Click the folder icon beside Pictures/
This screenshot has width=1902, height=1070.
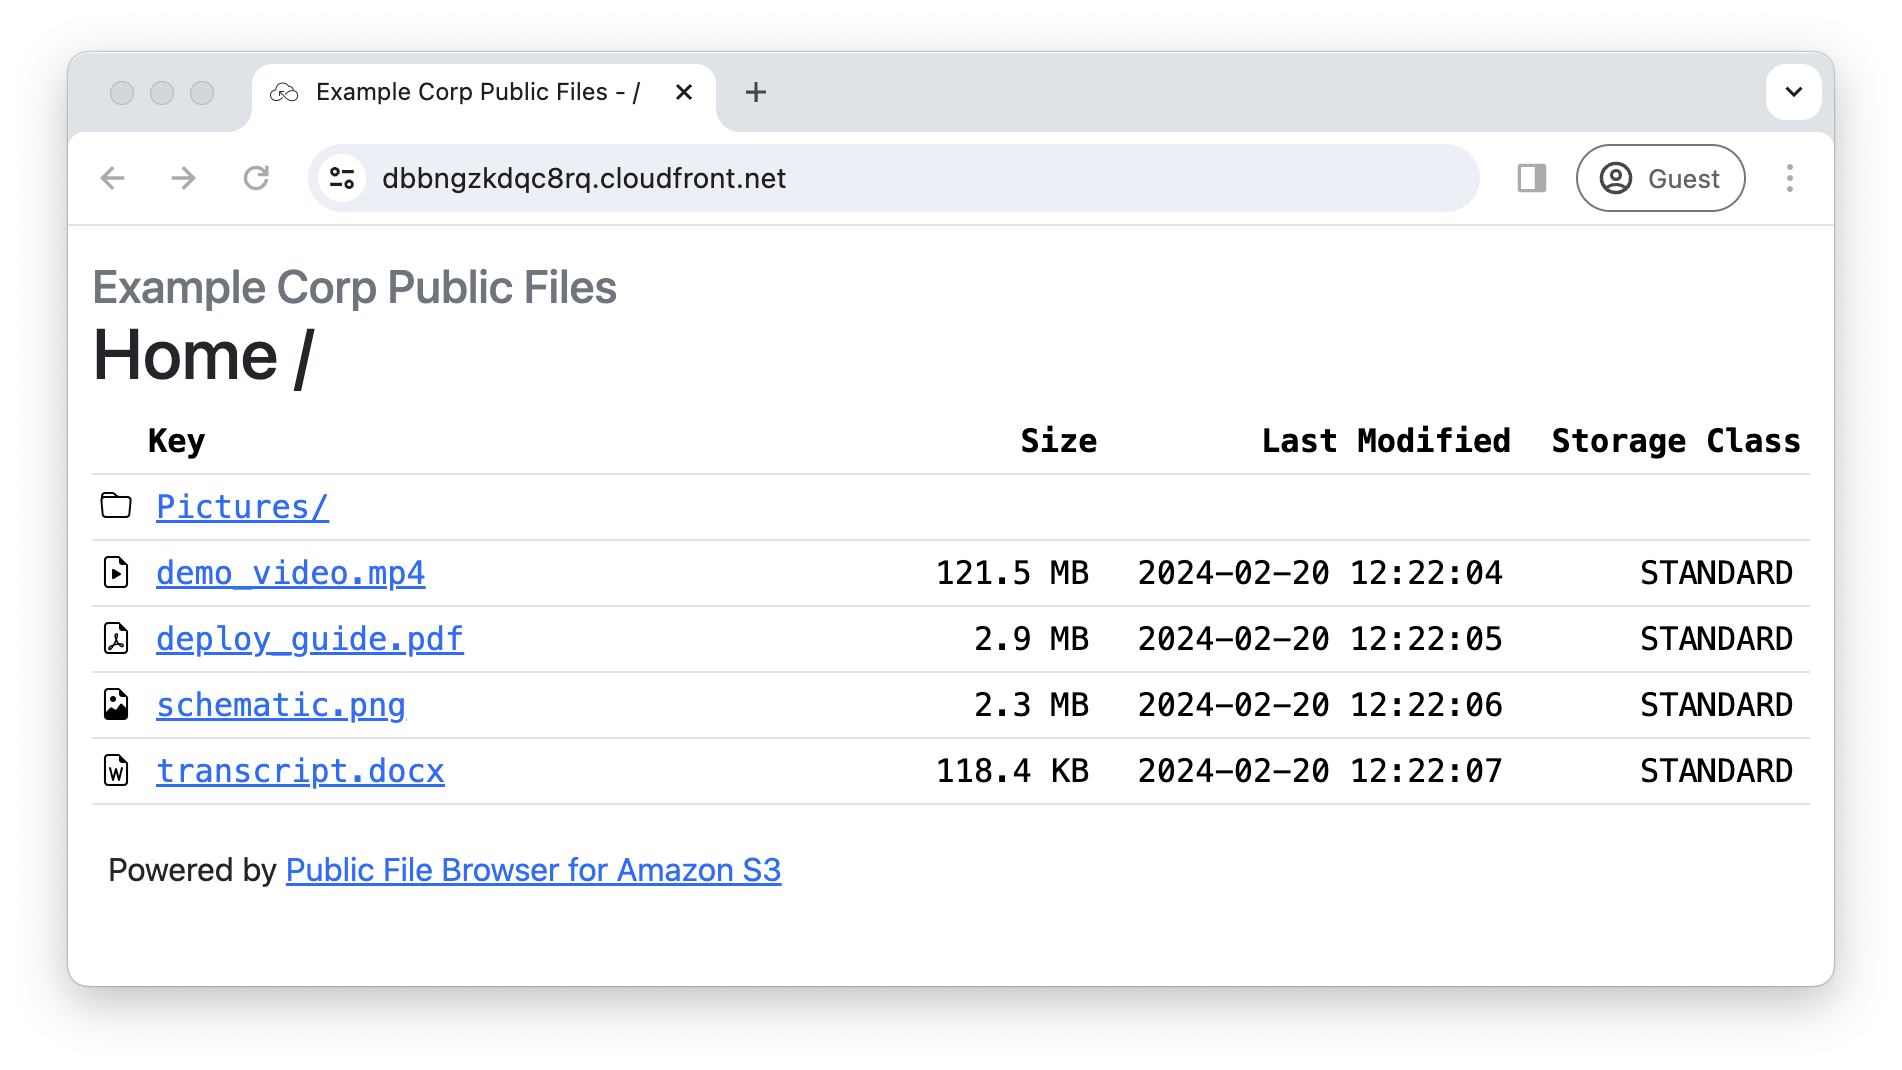(x=116, y=506)
